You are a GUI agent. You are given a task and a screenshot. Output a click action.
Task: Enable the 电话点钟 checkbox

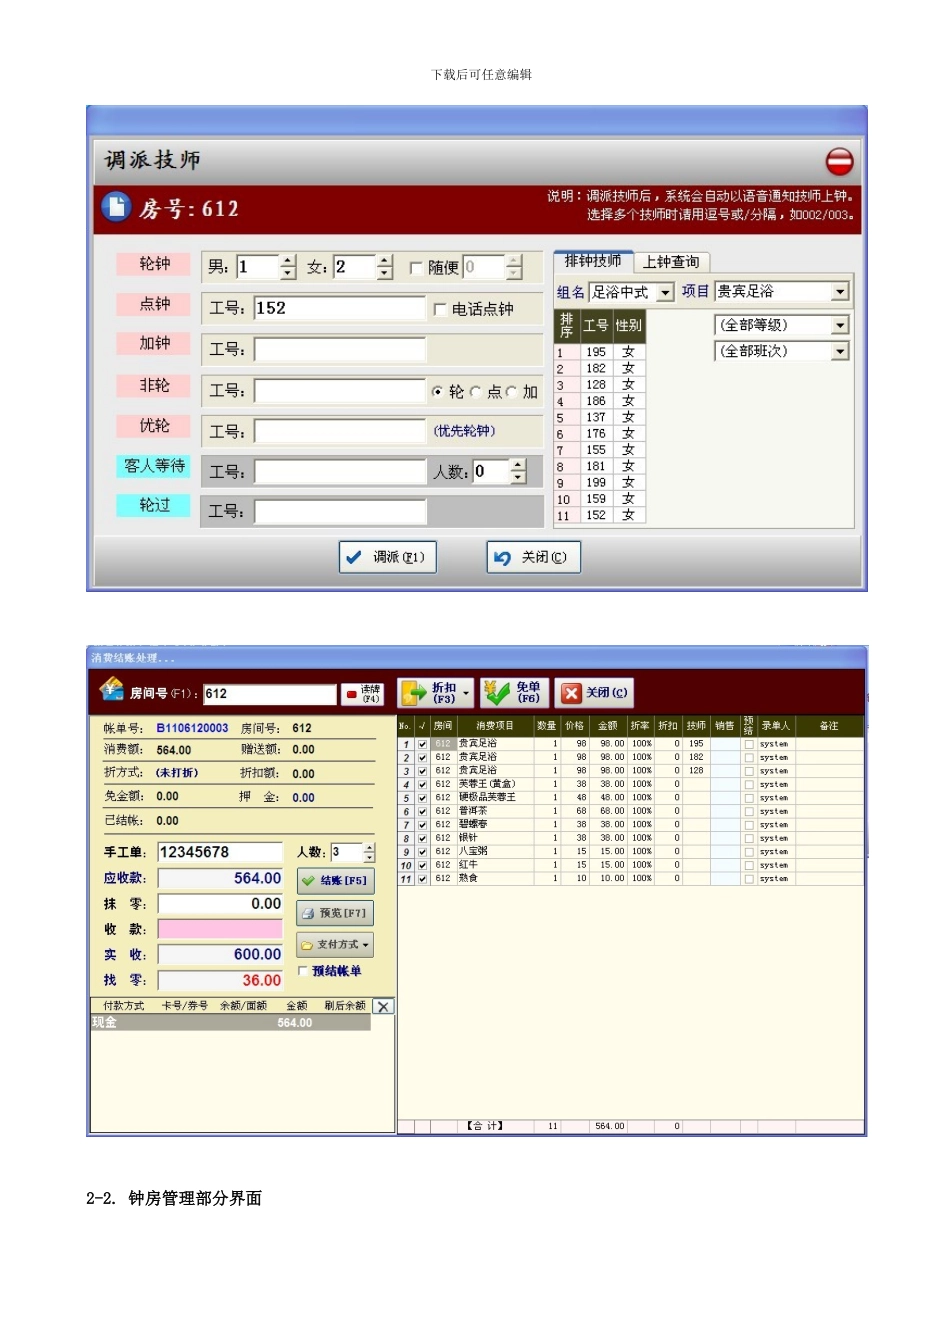[x=440, y=310]
